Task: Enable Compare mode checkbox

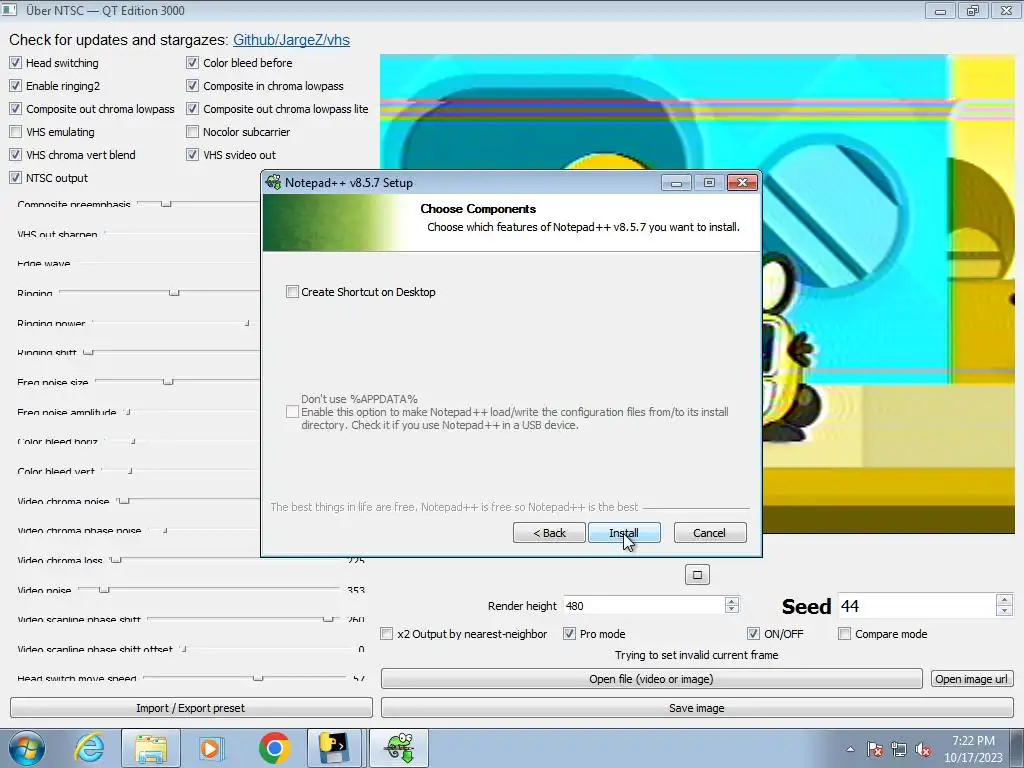Action: pos(845,633)
